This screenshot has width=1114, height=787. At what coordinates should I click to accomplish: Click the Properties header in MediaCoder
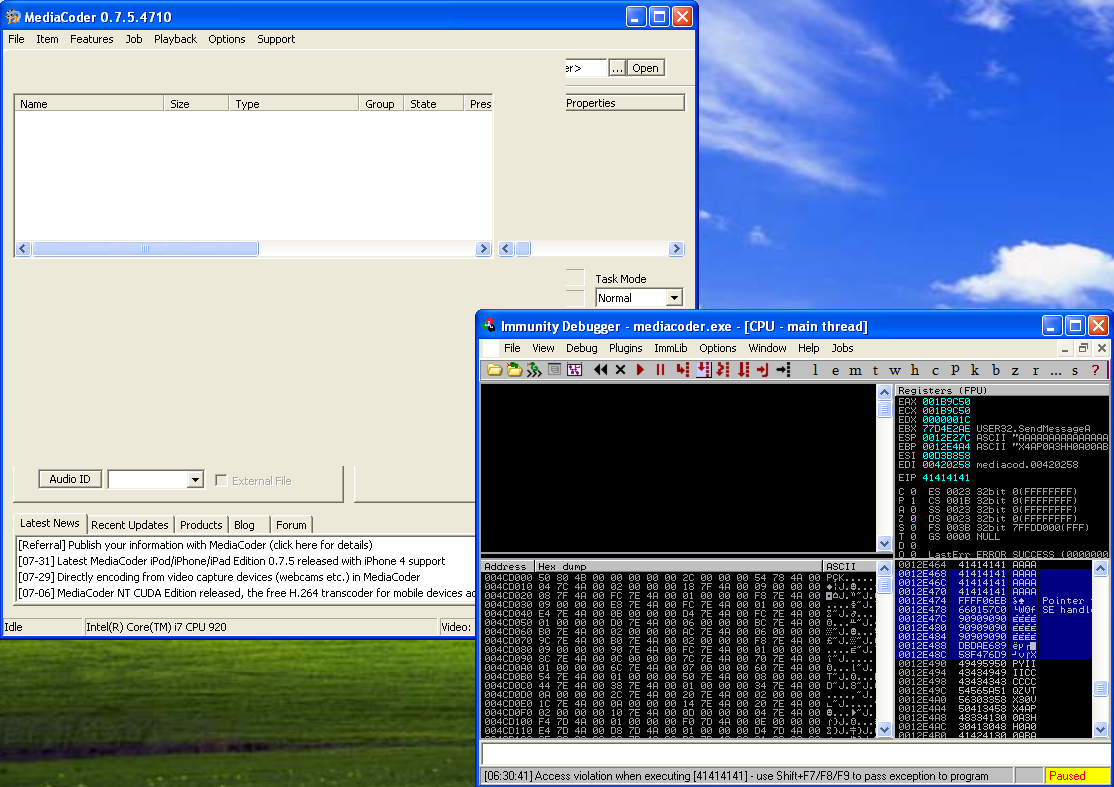click(x=625, y=103)
